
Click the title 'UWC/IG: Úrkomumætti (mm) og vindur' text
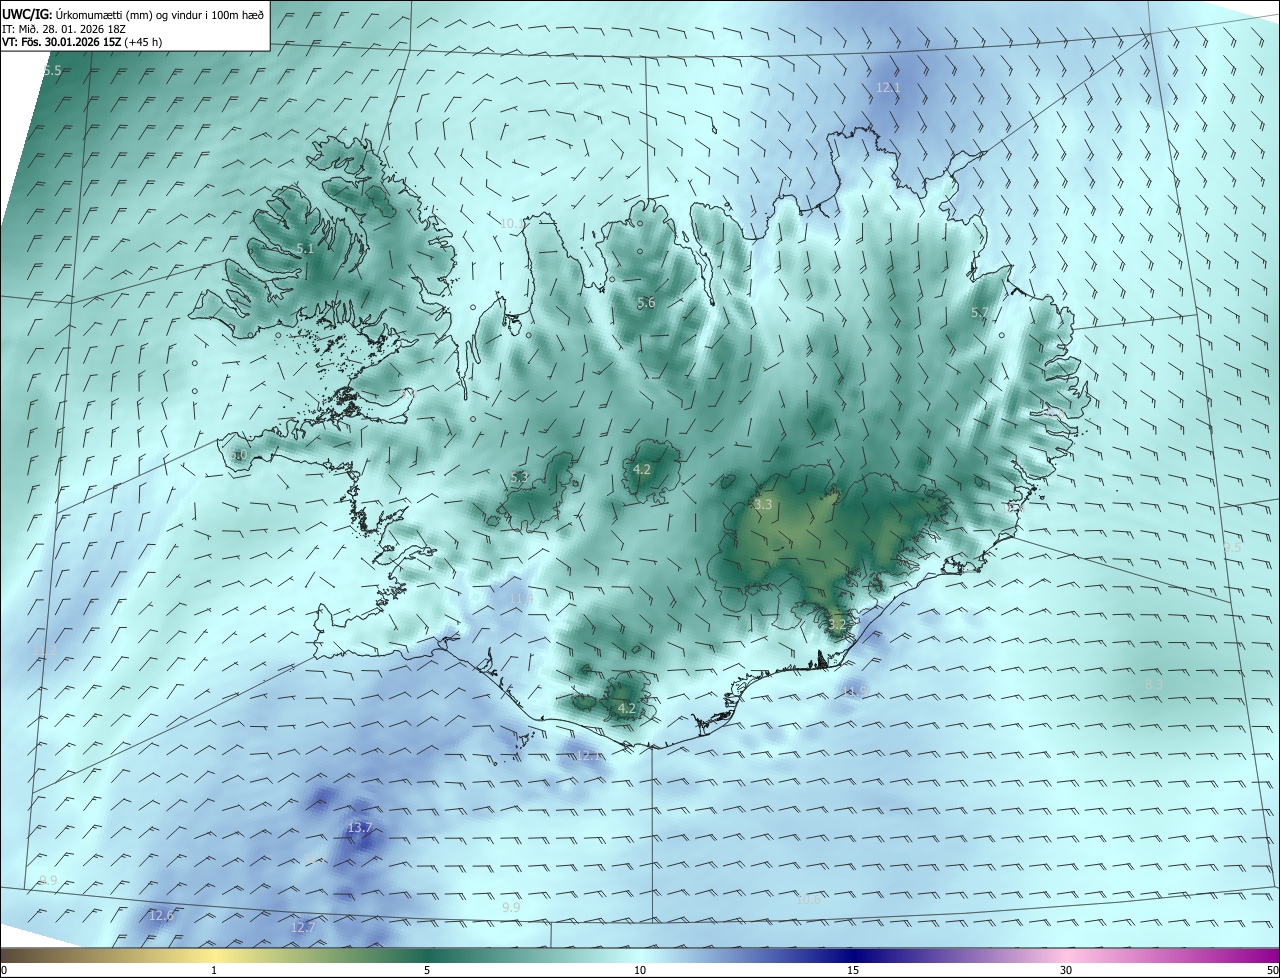pyautogui.click(x=132, y=13)
